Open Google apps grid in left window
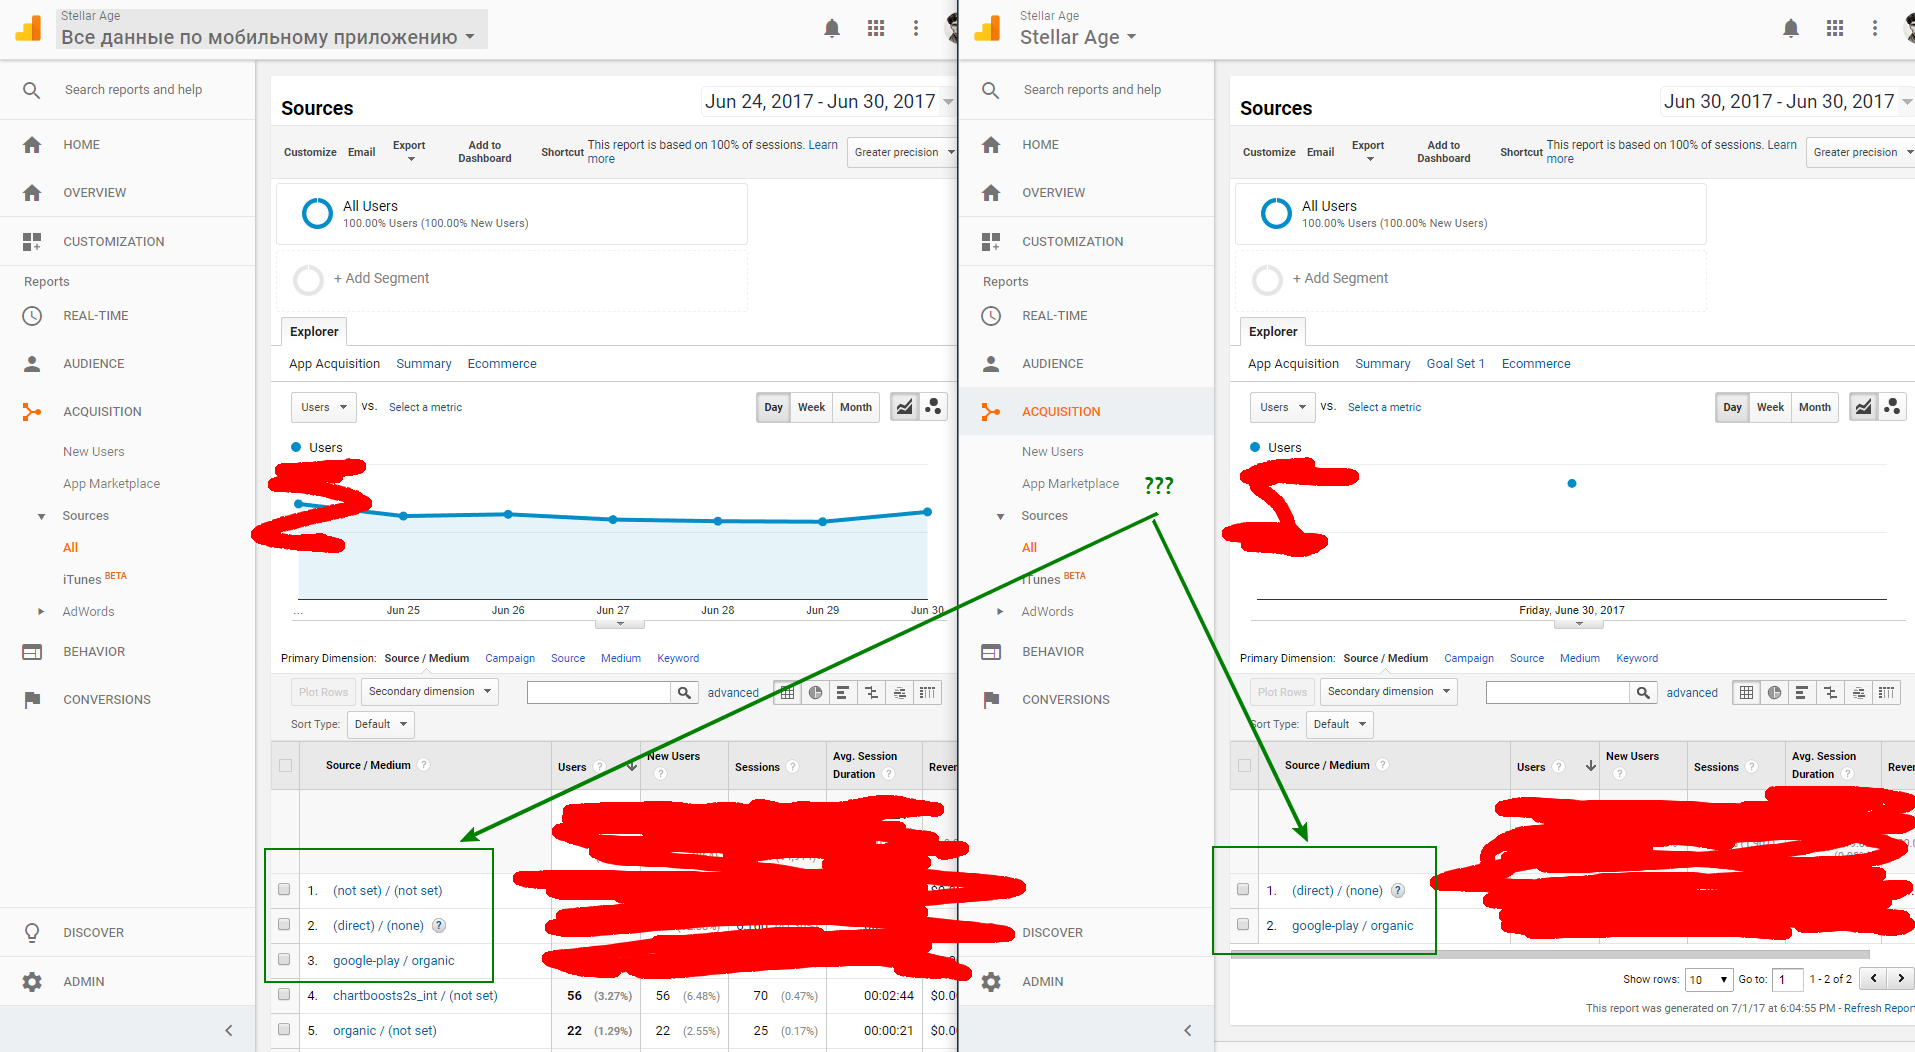This screenshot has height=1052, width=1915. coord(876,29)
